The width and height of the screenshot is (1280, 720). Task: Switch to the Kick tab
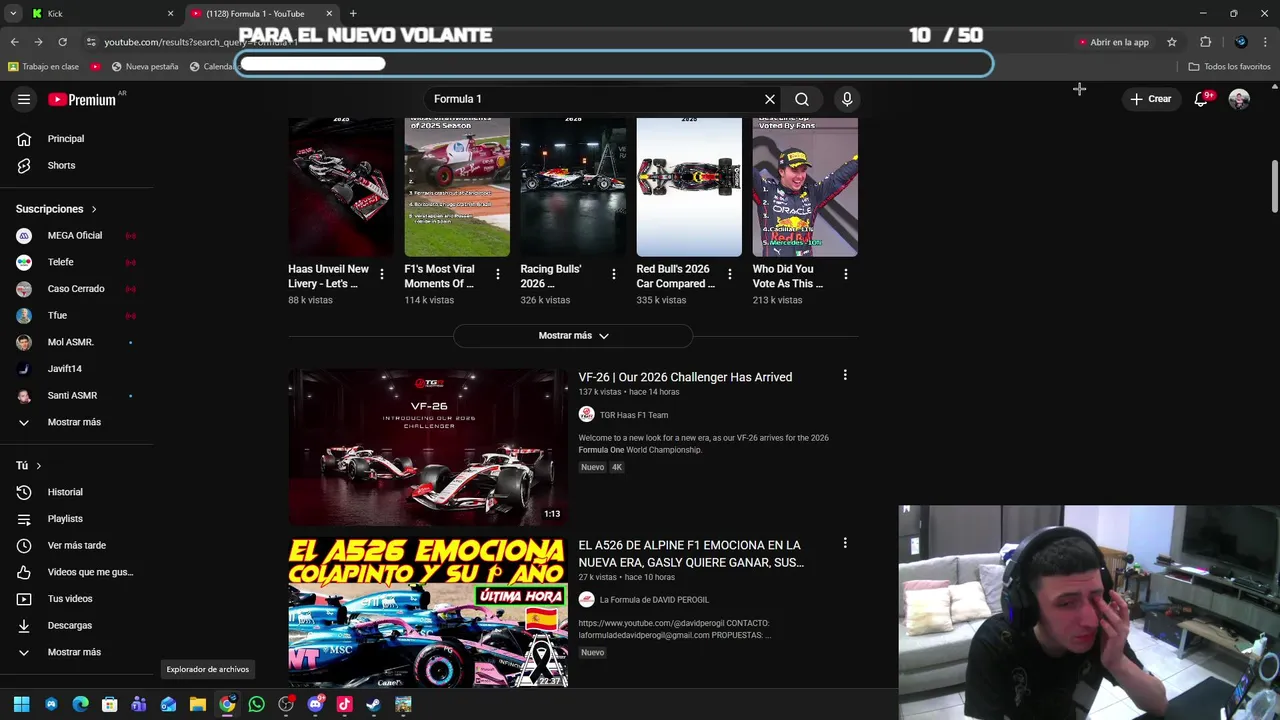pyautogui.click(x=100, y=14)
